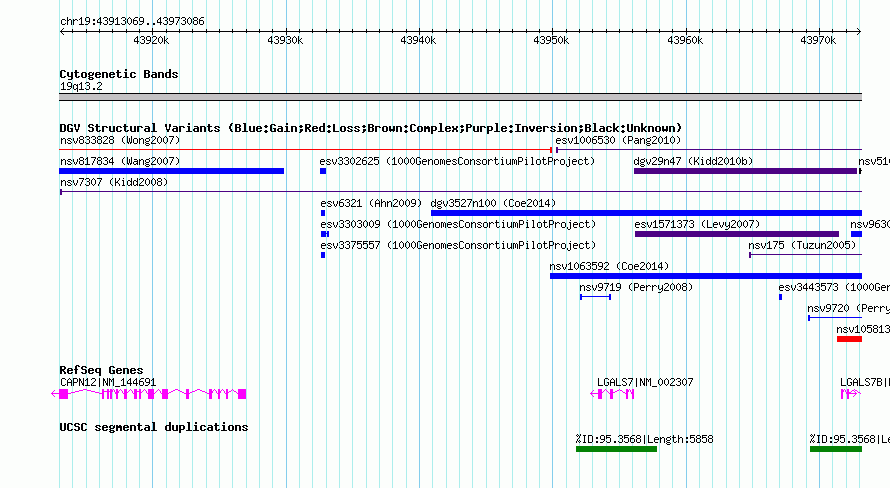This screenshot has height=488, width=890.
Task: Click the magenta LGALS7B gene glyph
Action: (850, 394)
